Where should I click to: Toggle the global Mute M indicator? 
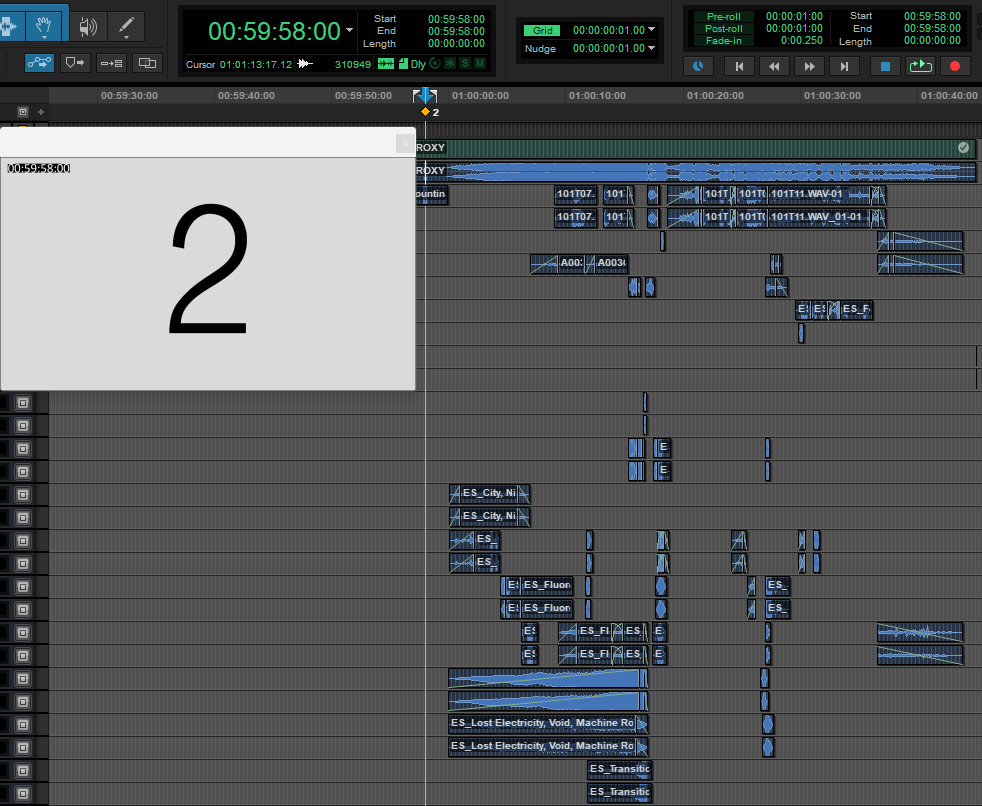480,63
